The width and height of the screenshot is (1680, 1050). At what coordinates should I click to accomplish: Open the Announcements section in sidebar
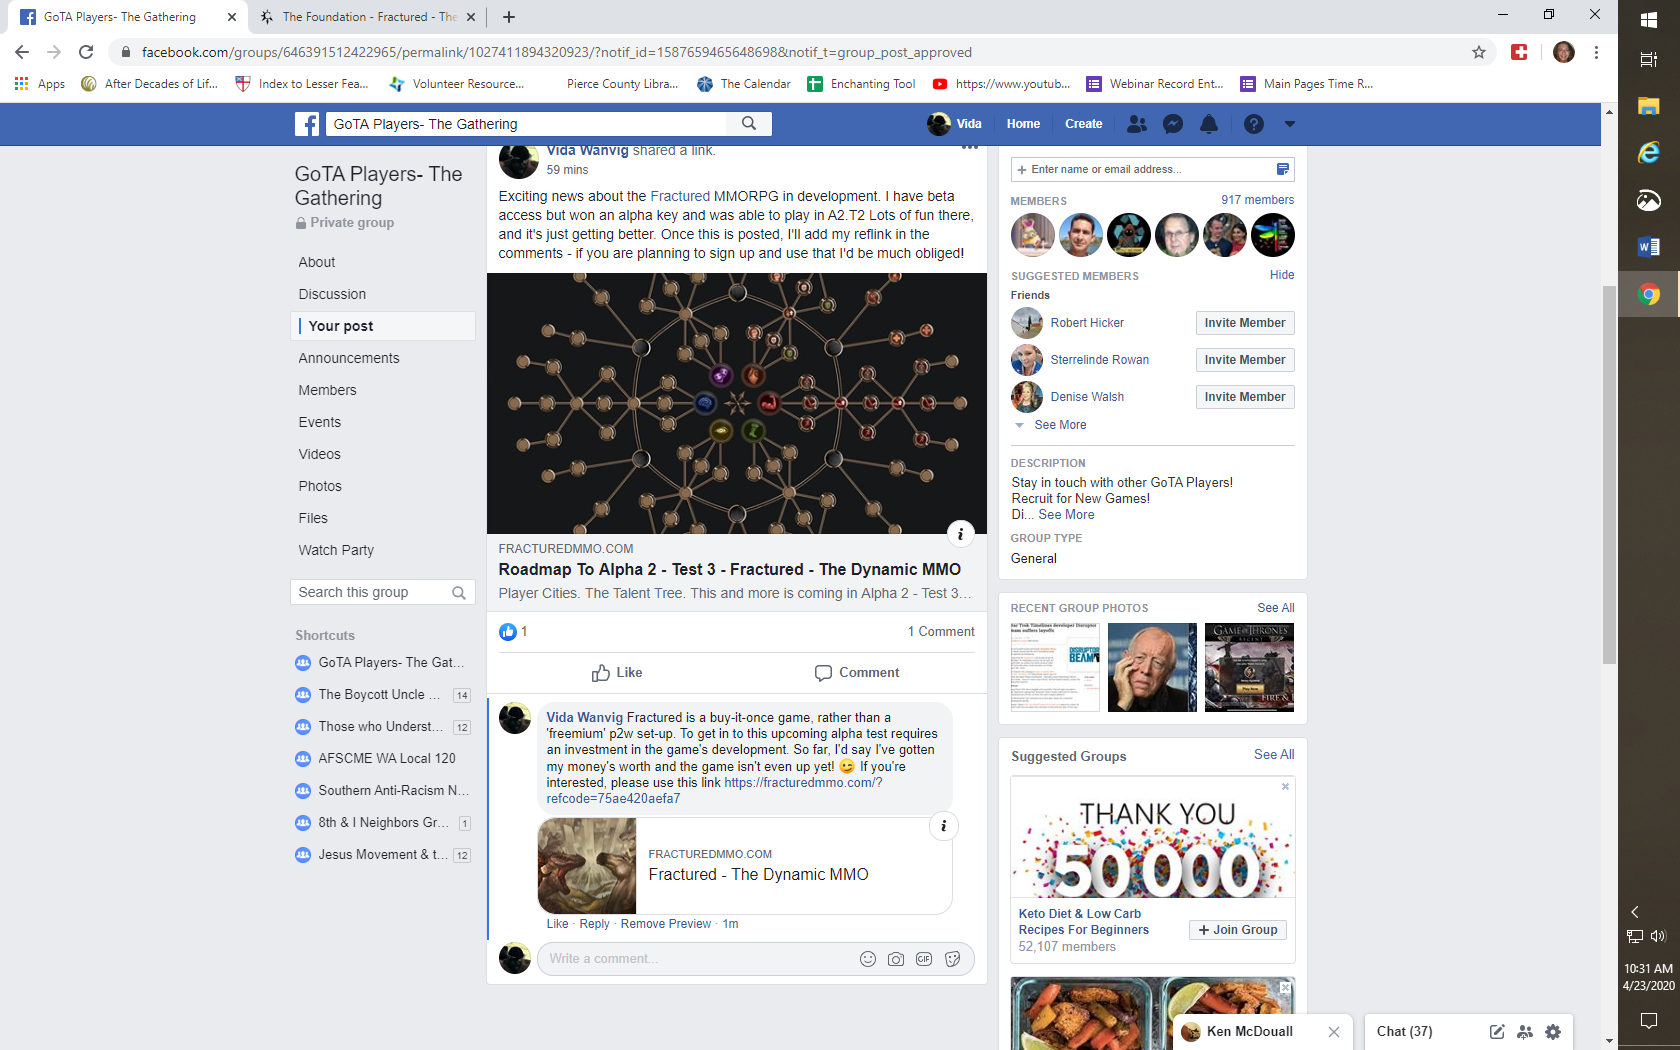(348, 358)
